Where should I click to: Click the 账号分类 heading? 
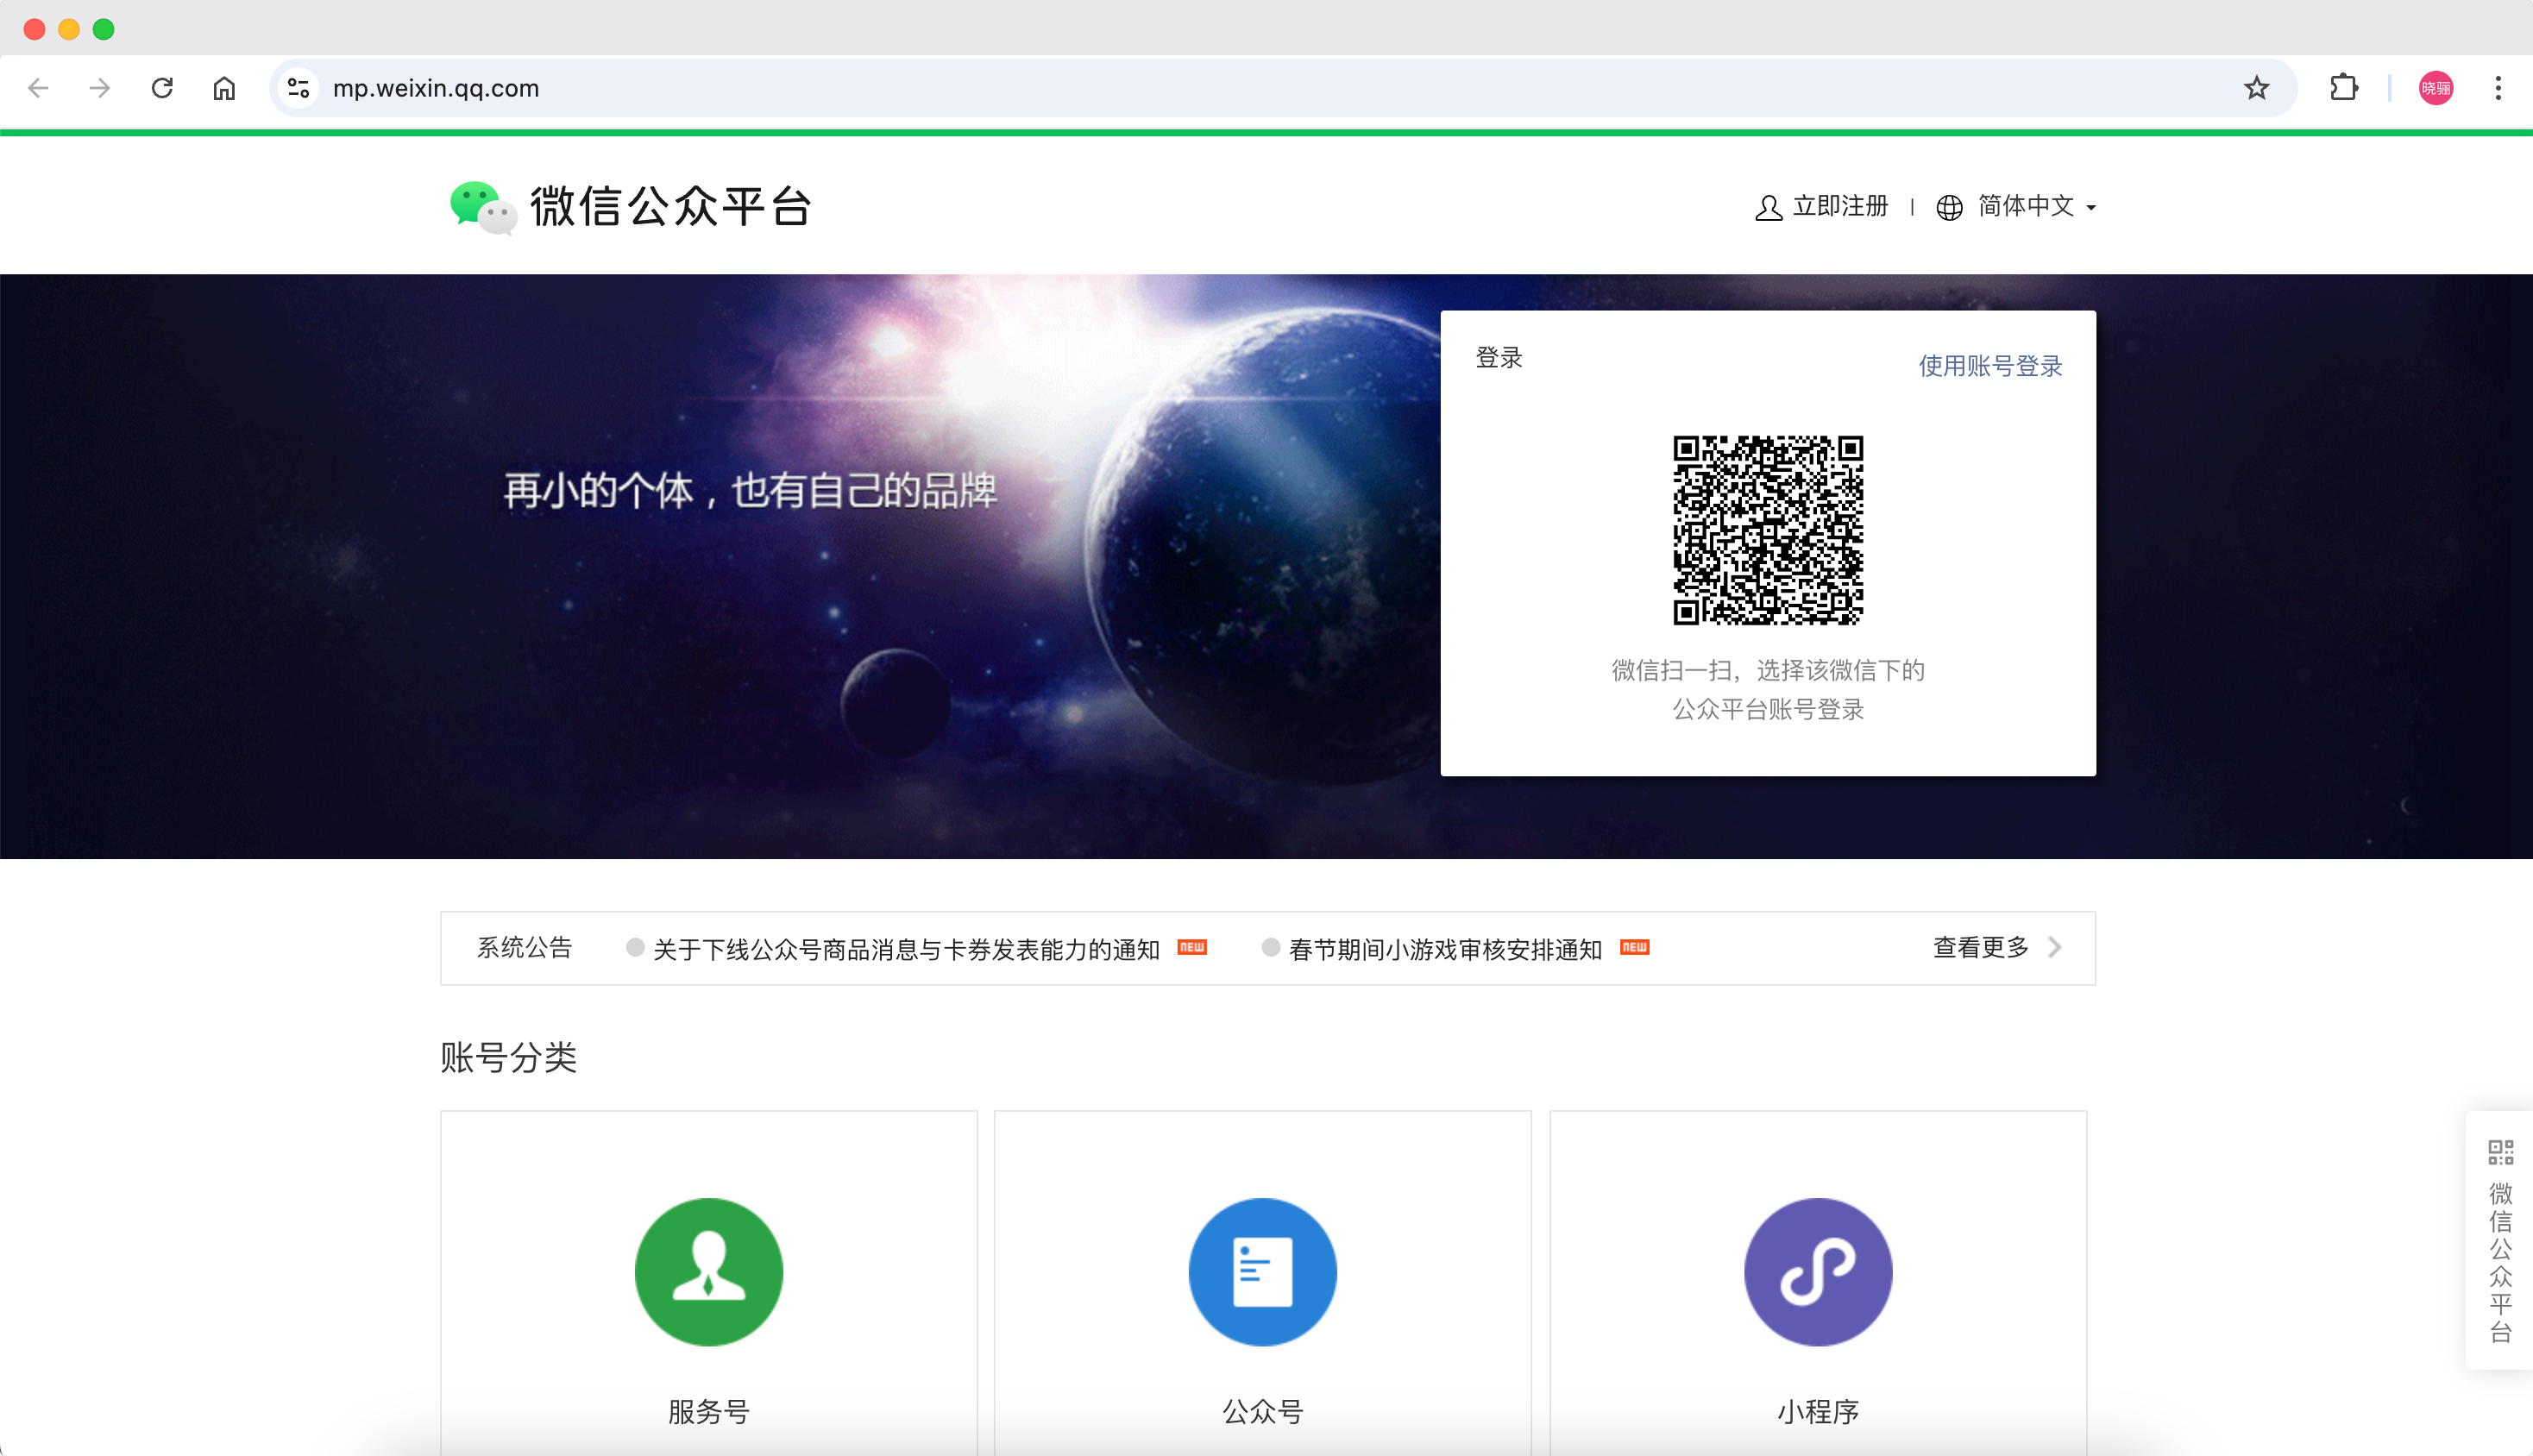tap(508, 1057)
